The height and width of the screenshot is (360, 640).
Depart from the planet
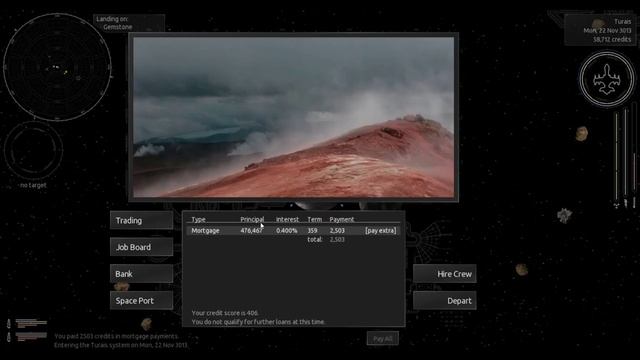pos(444,301)
